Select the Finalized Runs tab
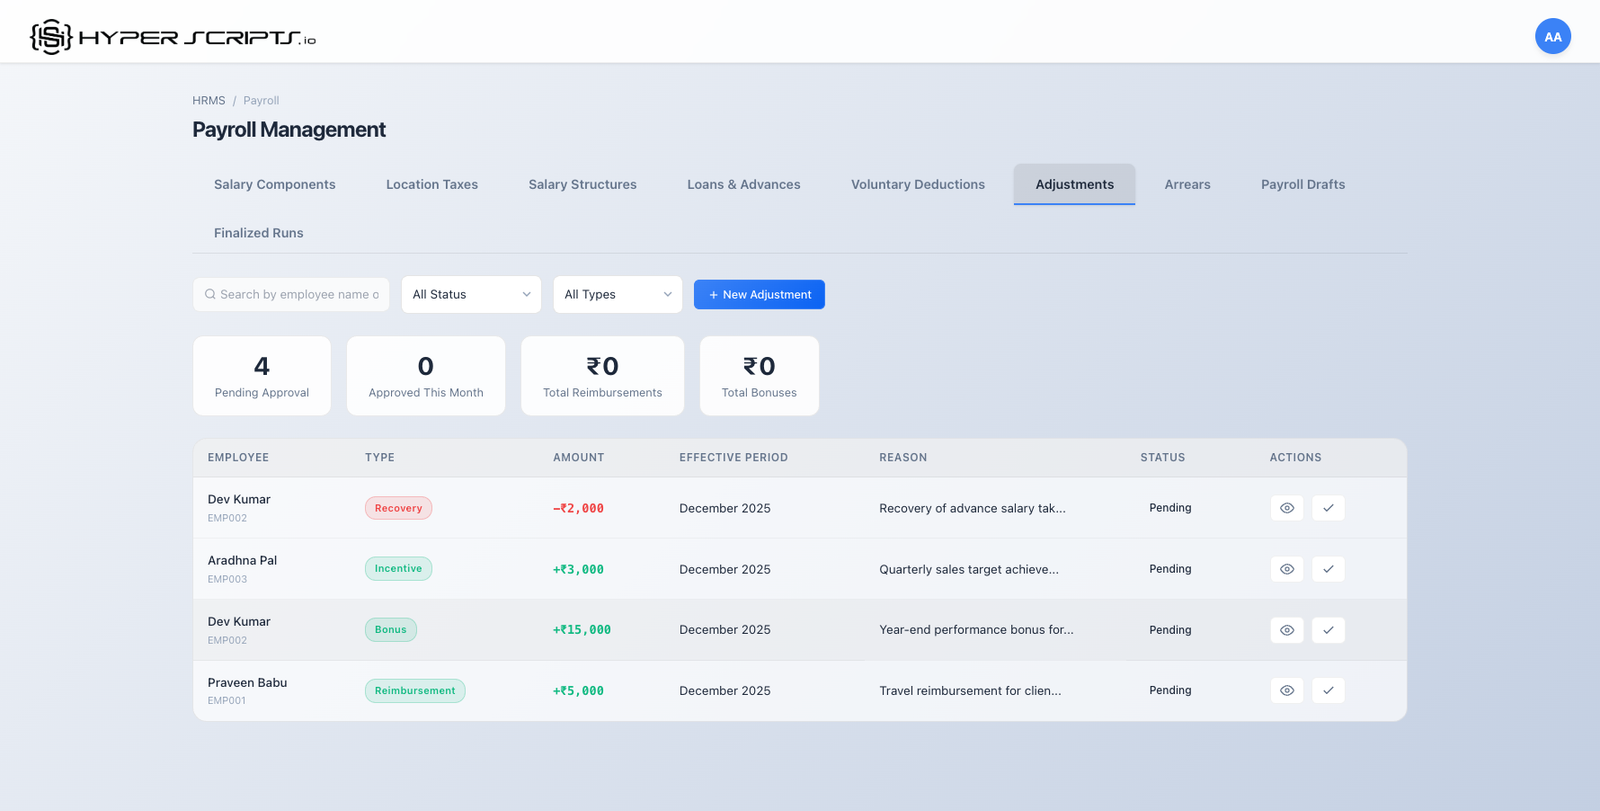The height and width of the screenshot is (811, 1600). [258, 233]
